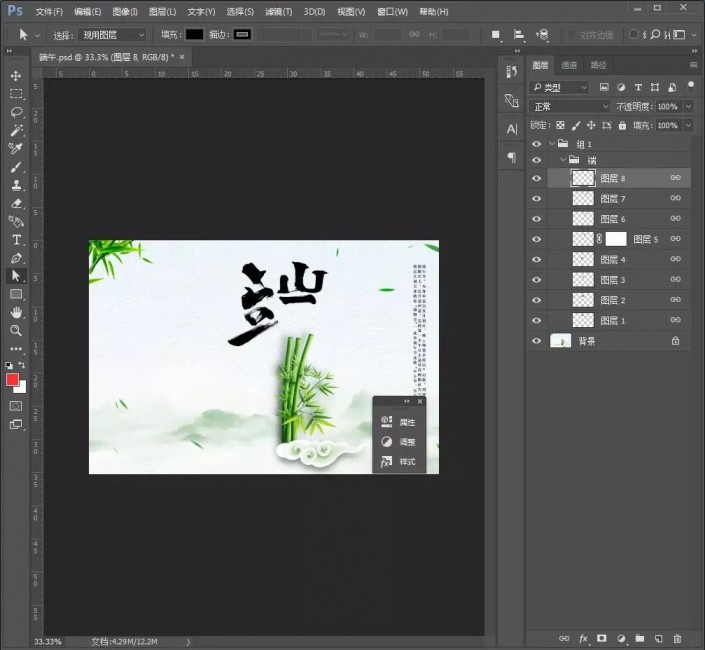The width and height of the screenshot is (705, 650).
Task: Swap foreground and background colors
Action: pyautogui.click(x=22, y=364)
